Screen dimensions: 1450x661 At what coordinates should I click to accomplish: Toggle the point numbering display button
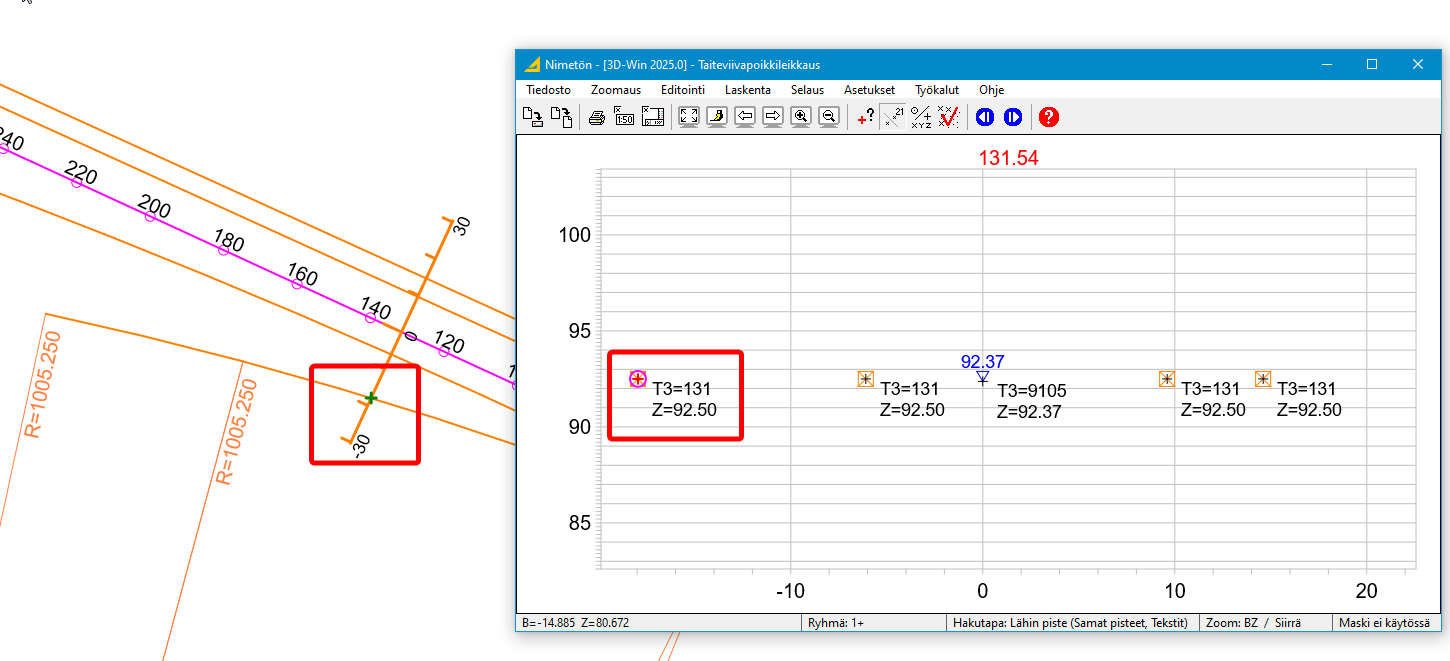click(x=893, y=117)
